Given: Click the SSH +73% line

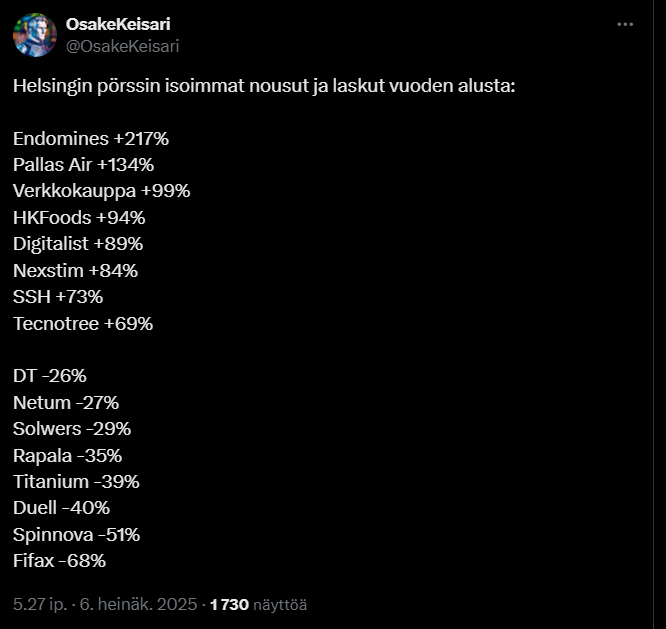Looking at the screenshot, I should pyautogui.click(x=58, y=297).
